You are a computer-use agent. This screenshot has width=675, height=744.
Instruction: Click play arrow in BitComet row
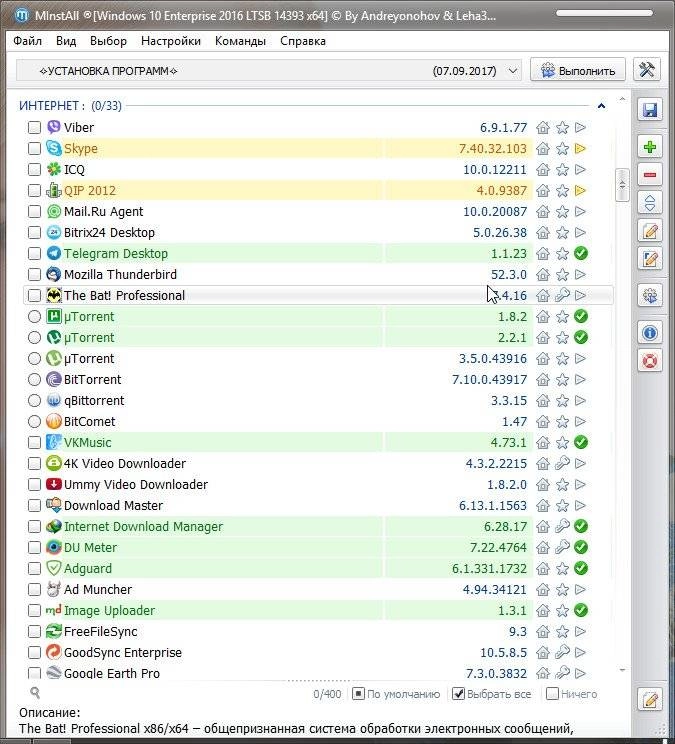[580, 421]
